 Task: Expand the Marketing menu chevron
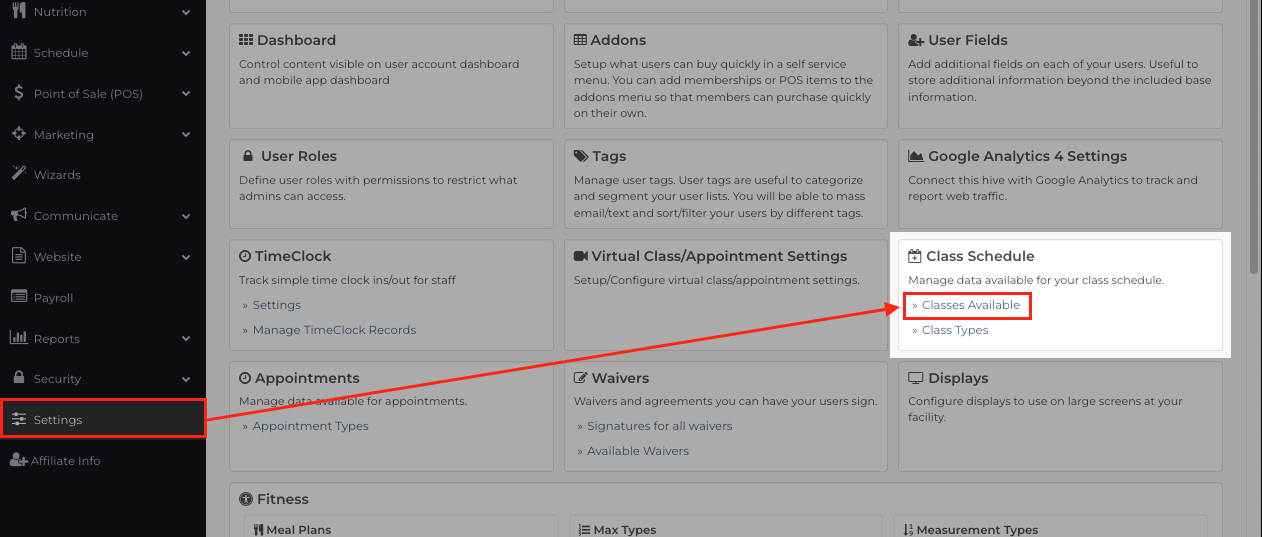187,134
